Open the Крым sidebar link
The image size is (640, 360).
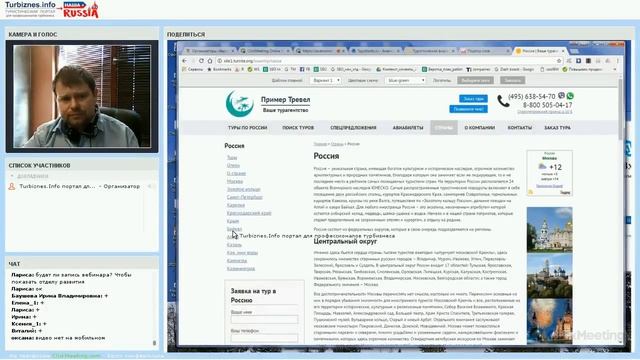point(233,221)
